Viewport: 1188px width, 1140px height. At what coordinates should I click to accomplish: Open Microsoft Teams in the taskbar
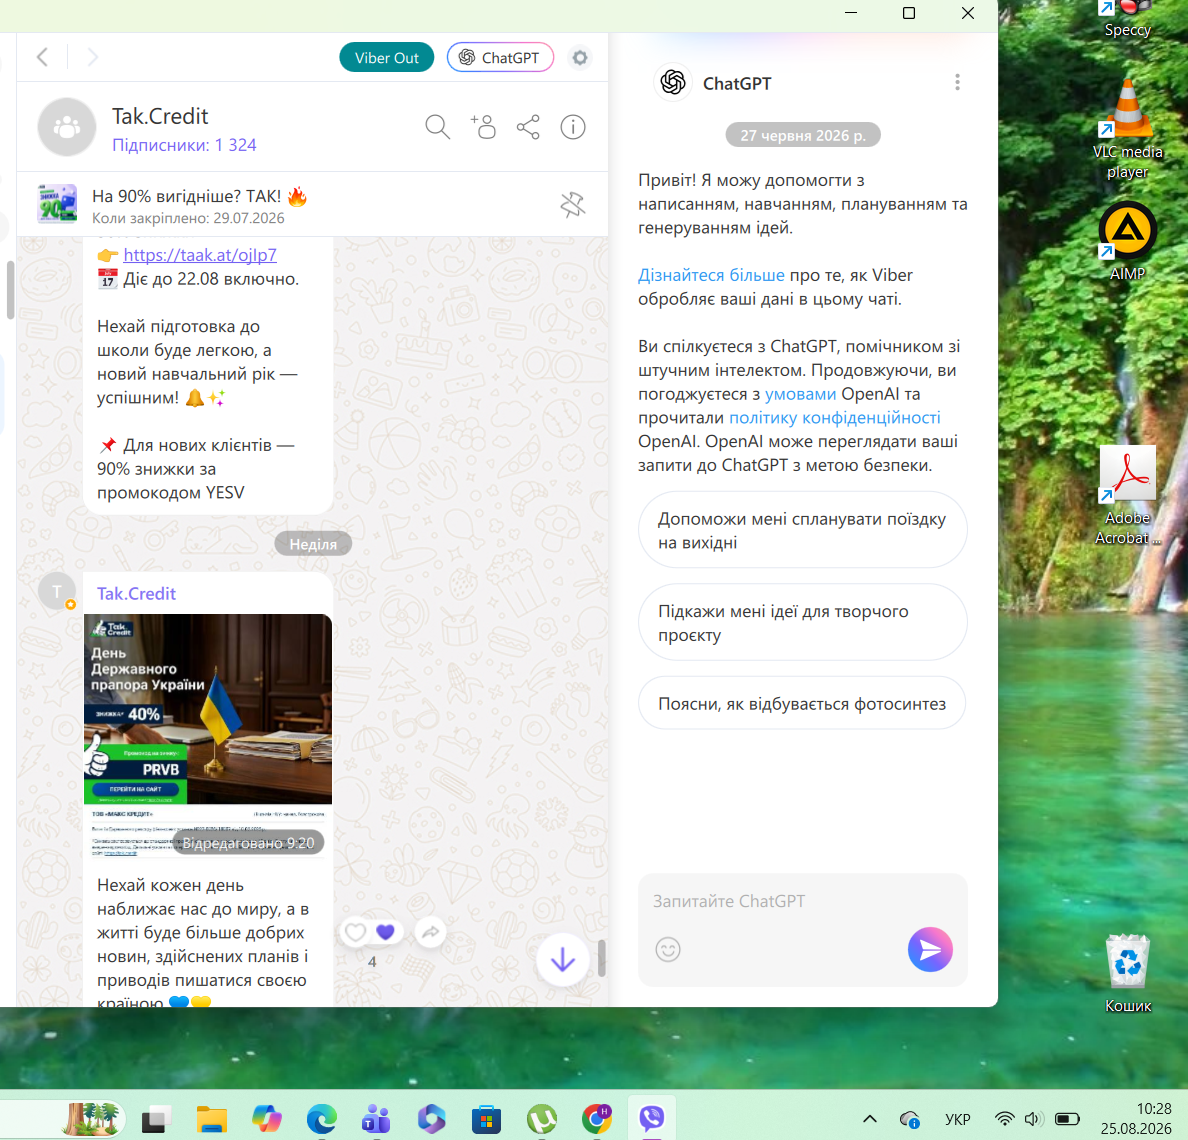[x=377, y=1119]
